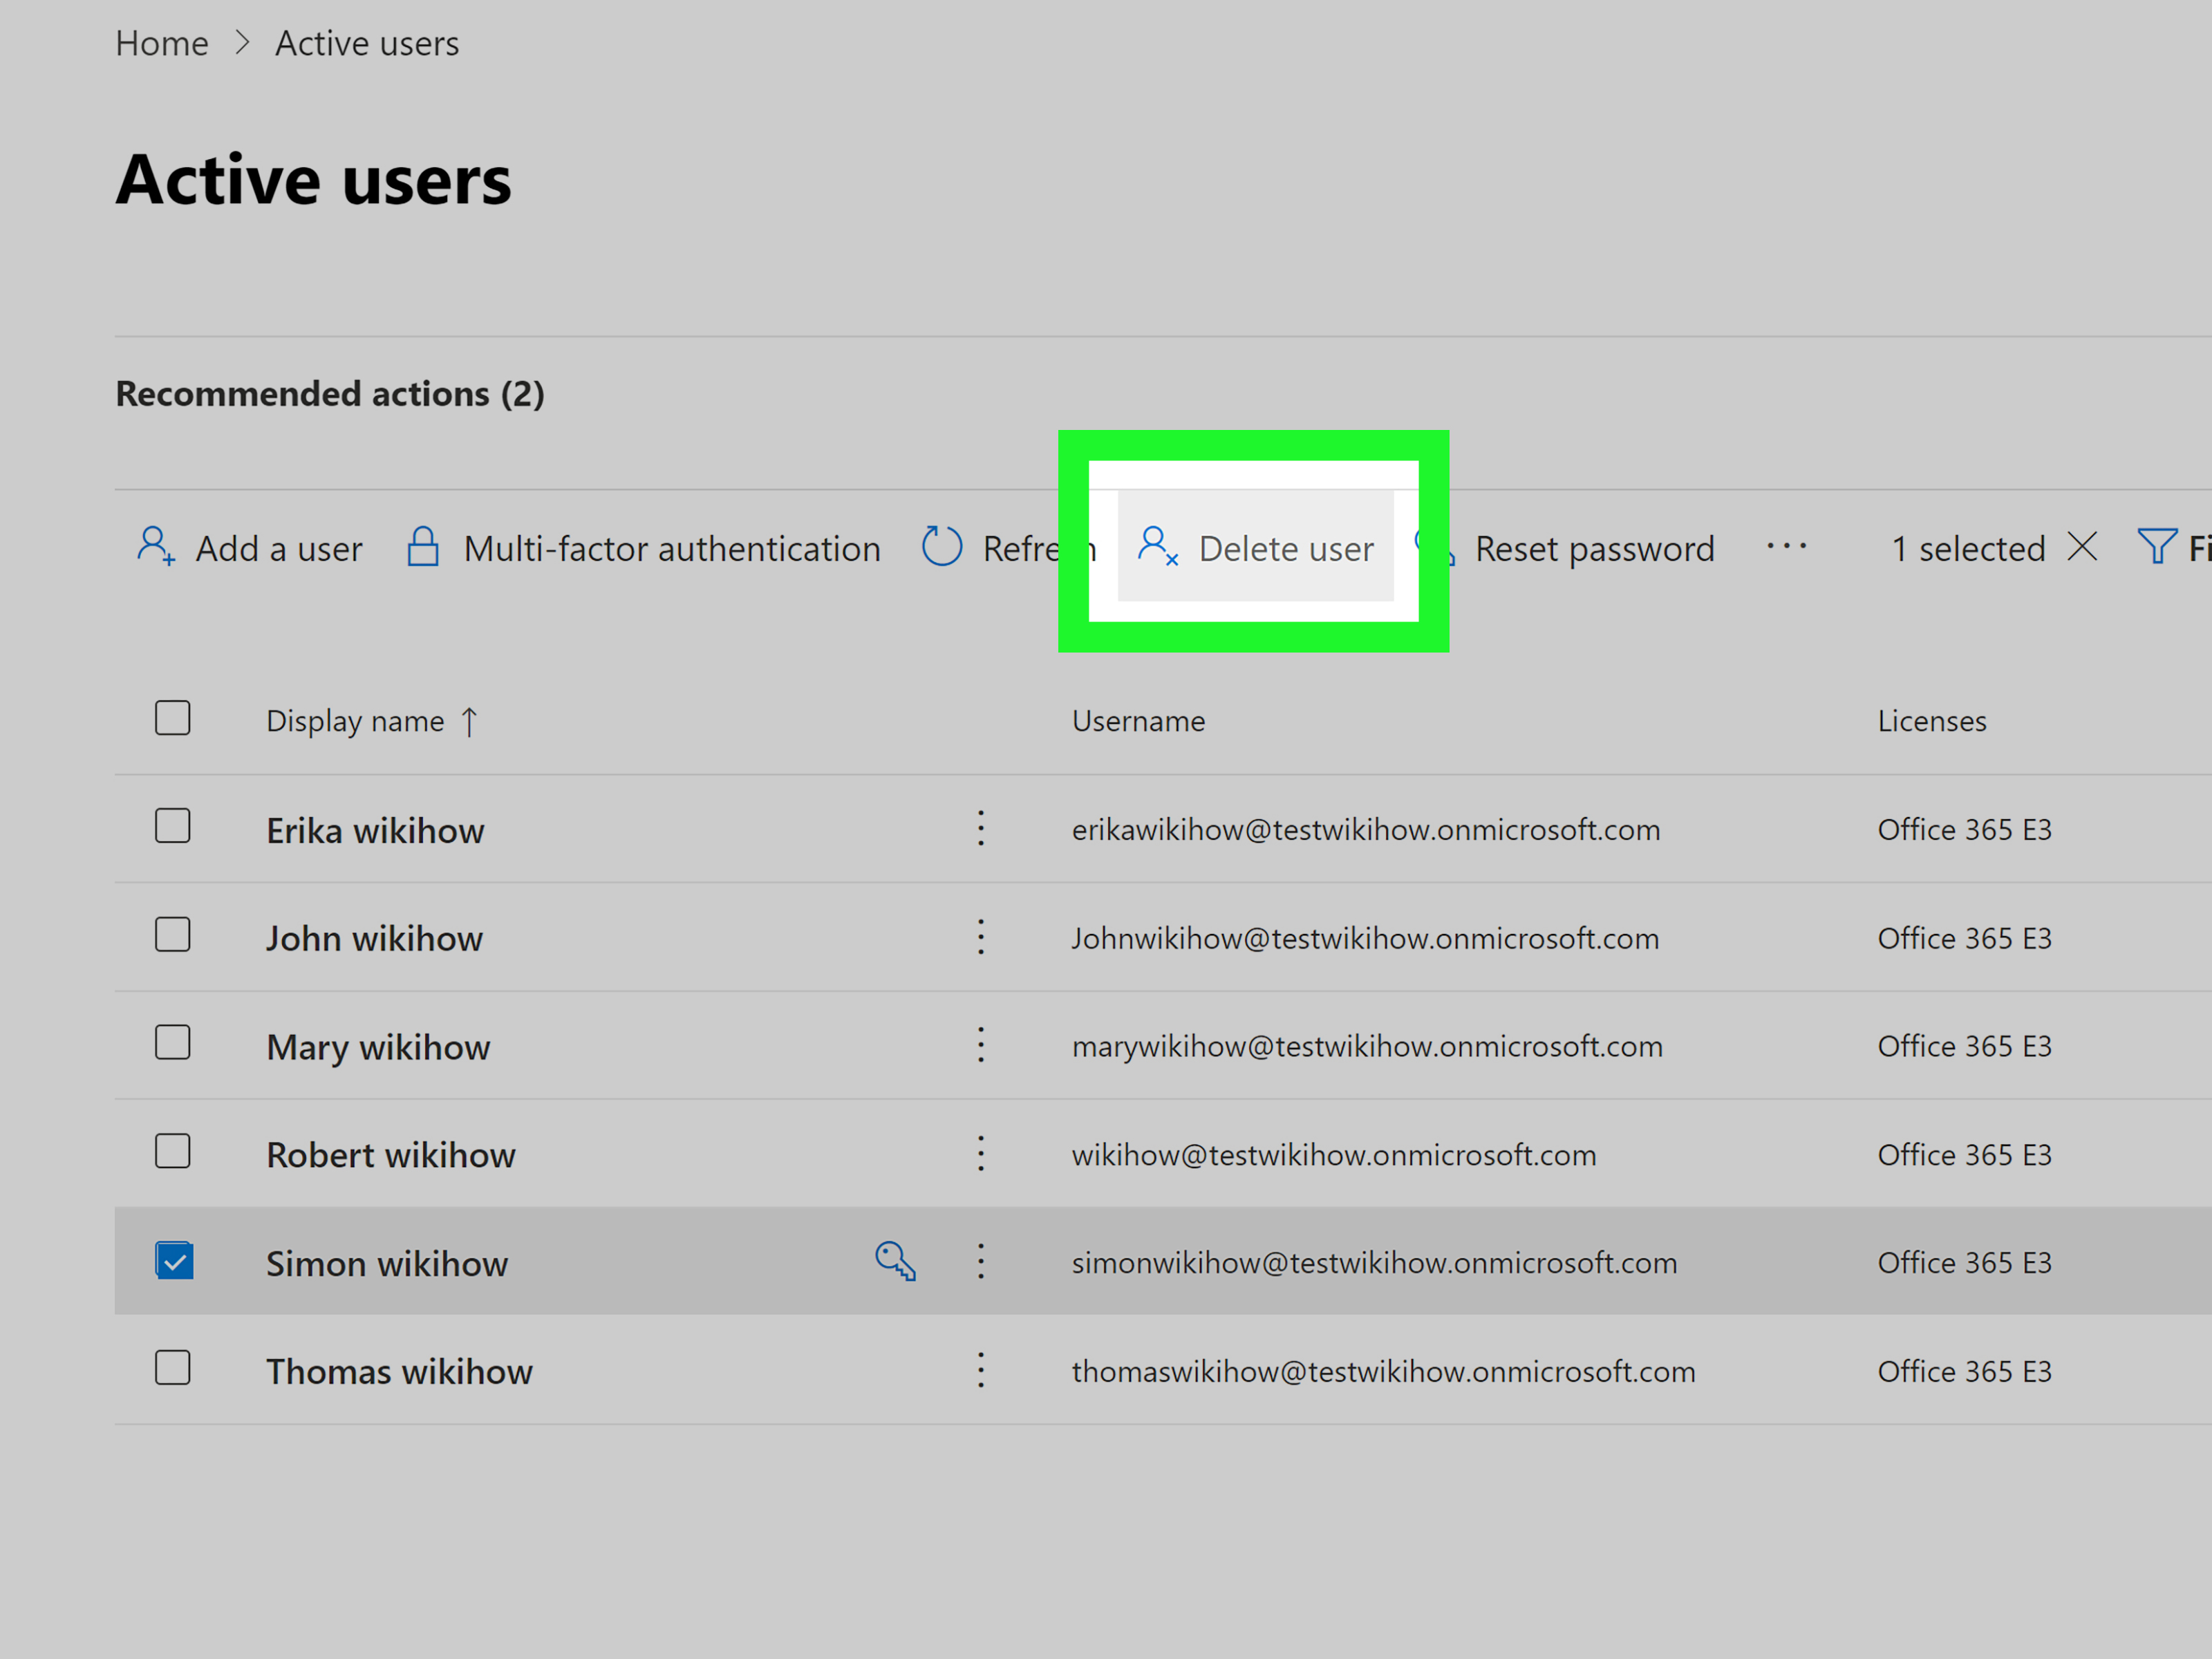The width and height of the screenshot is (2212, 1659).
Task: Click marywikihow@testwikihow.onmicrosoft.com username
Action: tap(1367, 1046)
